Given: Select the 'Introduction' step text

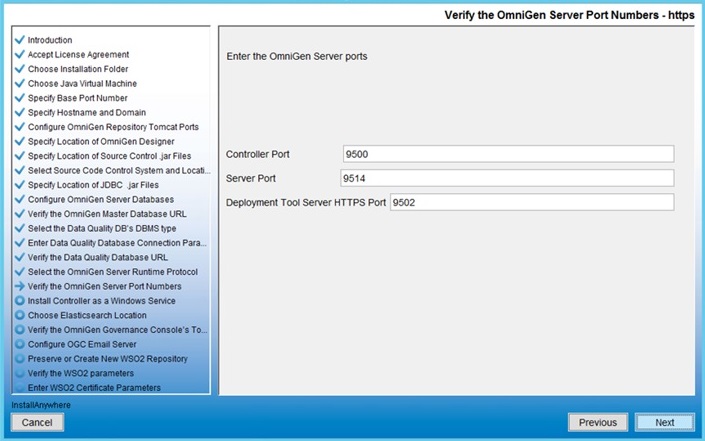Looking at the screenshot, I should (50, 40).
